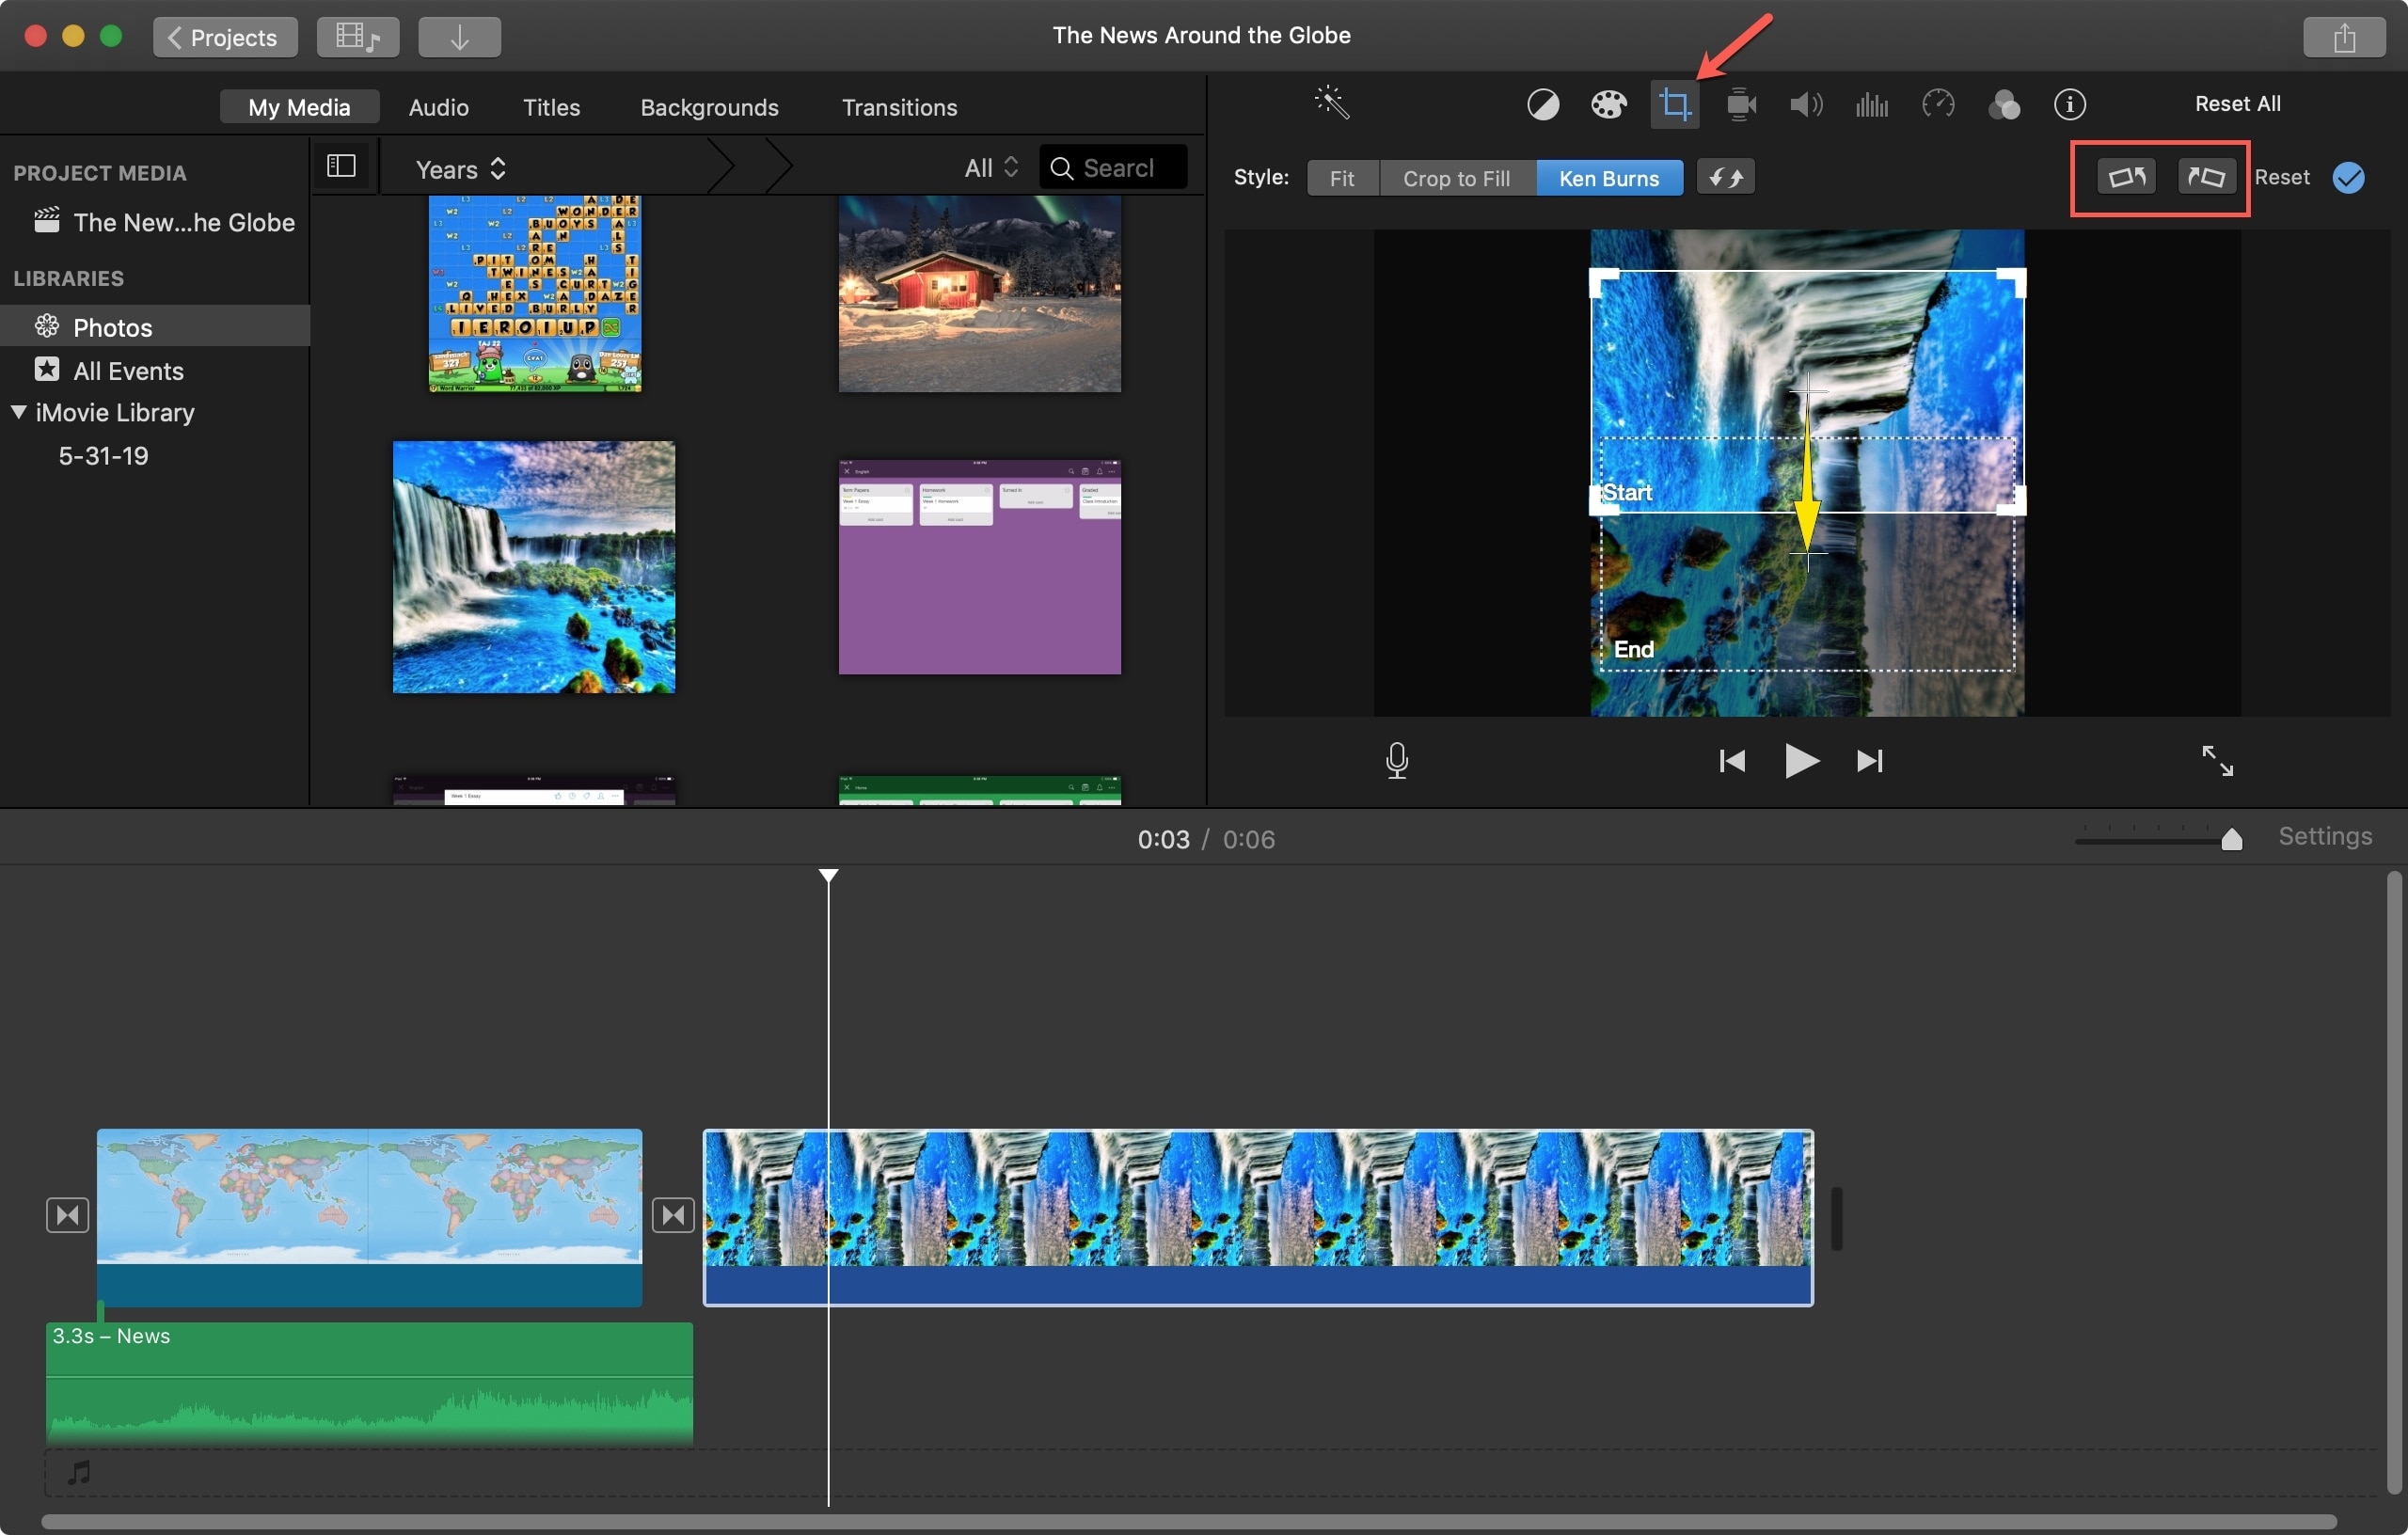Click the Cropping tool icon
The width and height of the screenshot is (2408, 1535).
coord(1675,104)
